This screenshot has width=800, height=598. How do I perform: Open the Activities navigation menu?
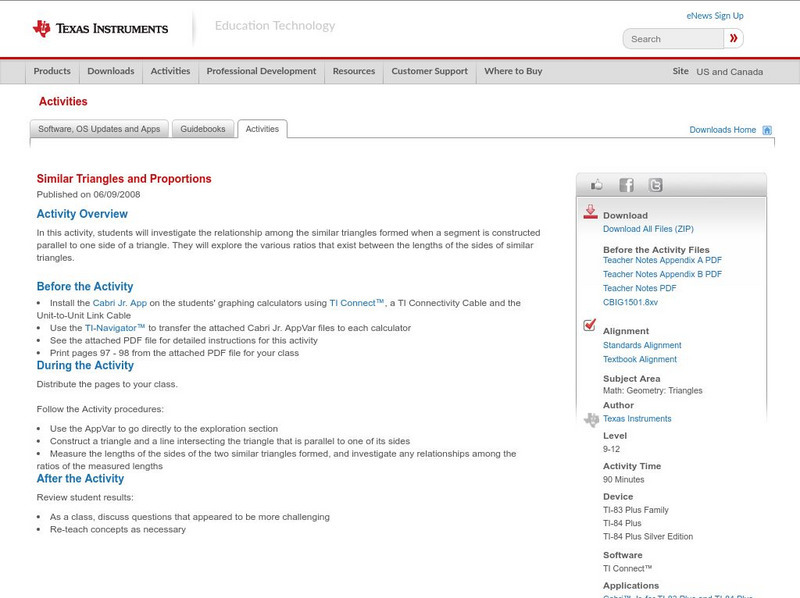click(170, 71)
